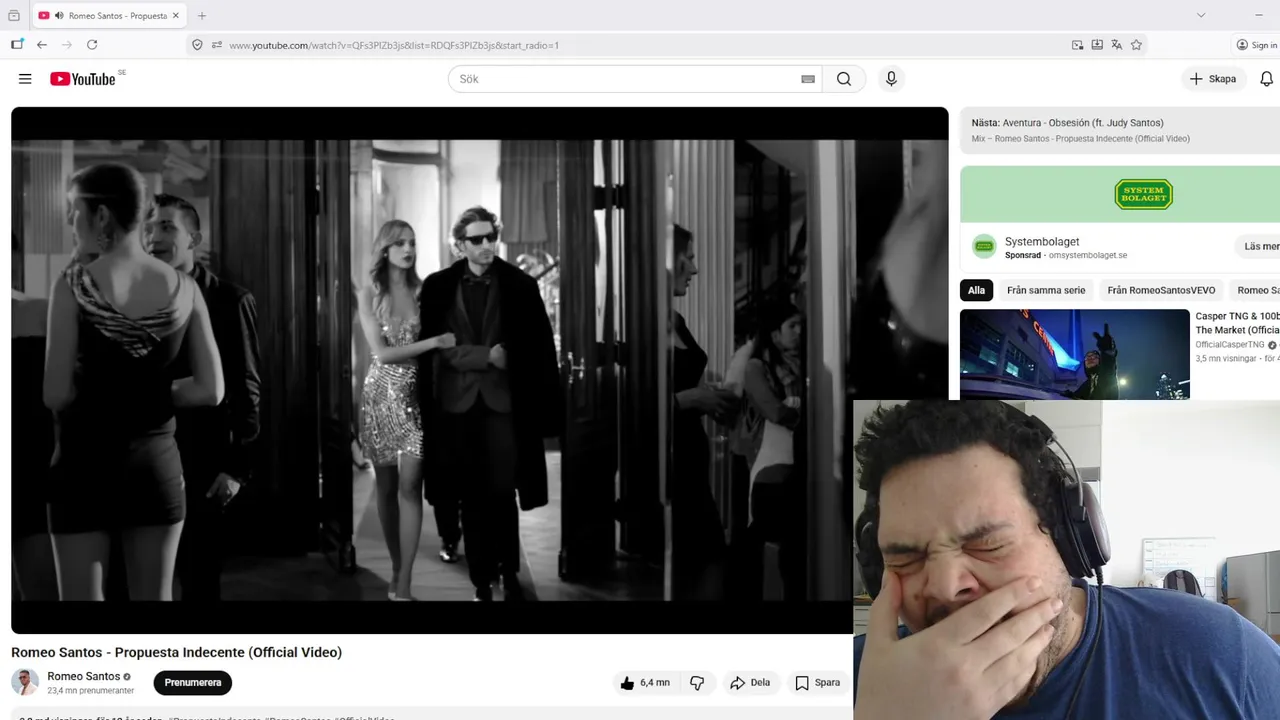Image resolution: width=1280 pixels, height=720 pixels.
Task: Open the Romeo Santos channel avatar
Action: point(25,682)
